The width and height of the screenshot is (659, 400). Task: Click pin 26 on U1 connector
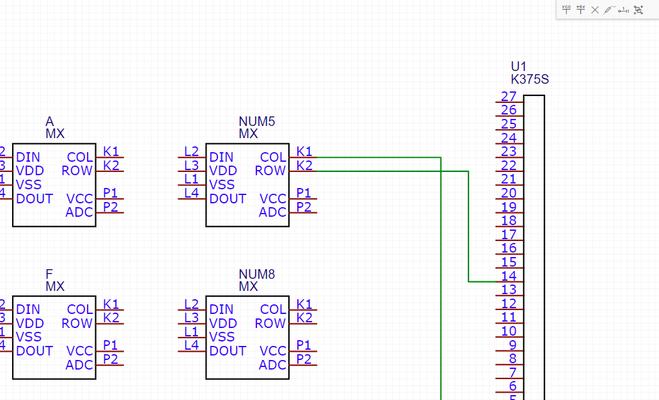click(x=509, y=111)
